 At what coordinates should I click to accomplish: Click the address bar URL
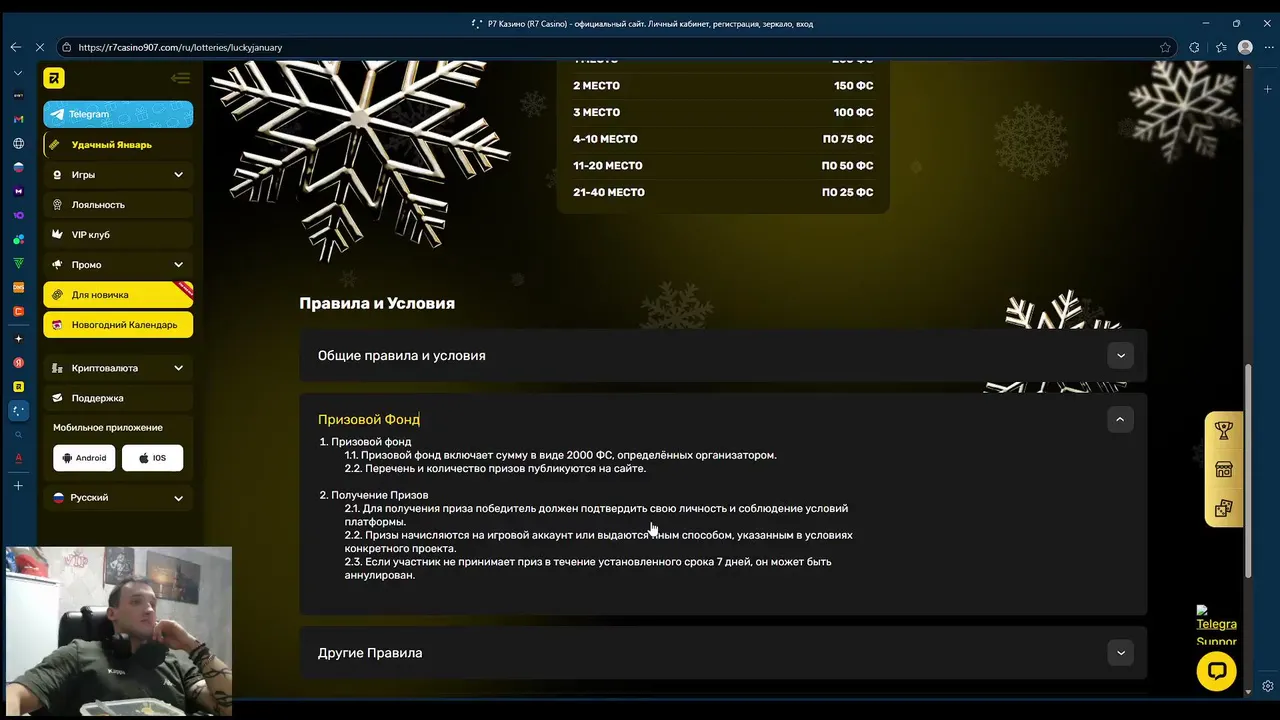pyautogui.click(x=180, y=47)
